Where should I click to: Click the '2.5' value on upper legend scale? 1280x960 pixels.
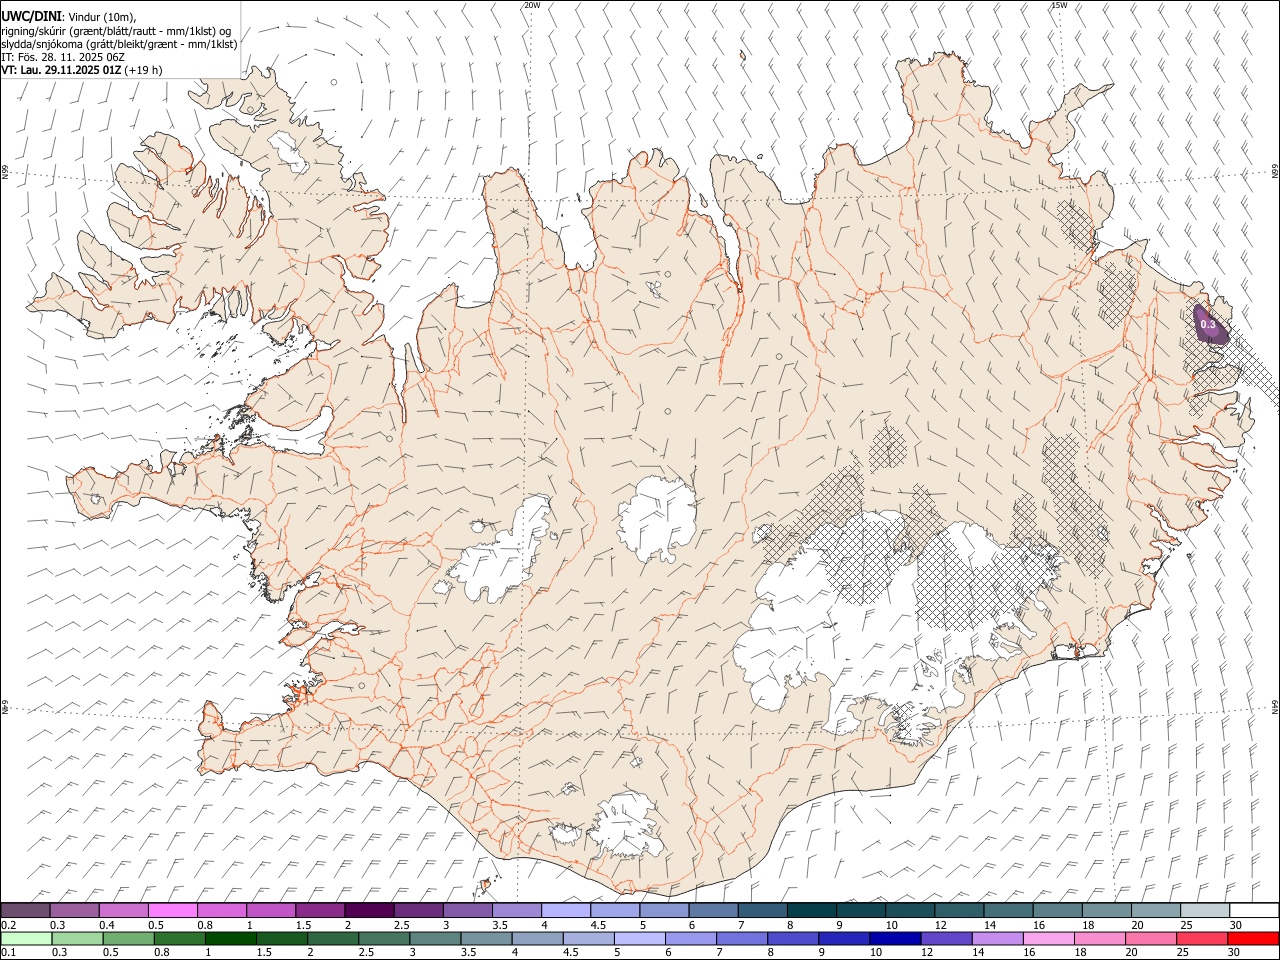point(401,925)
